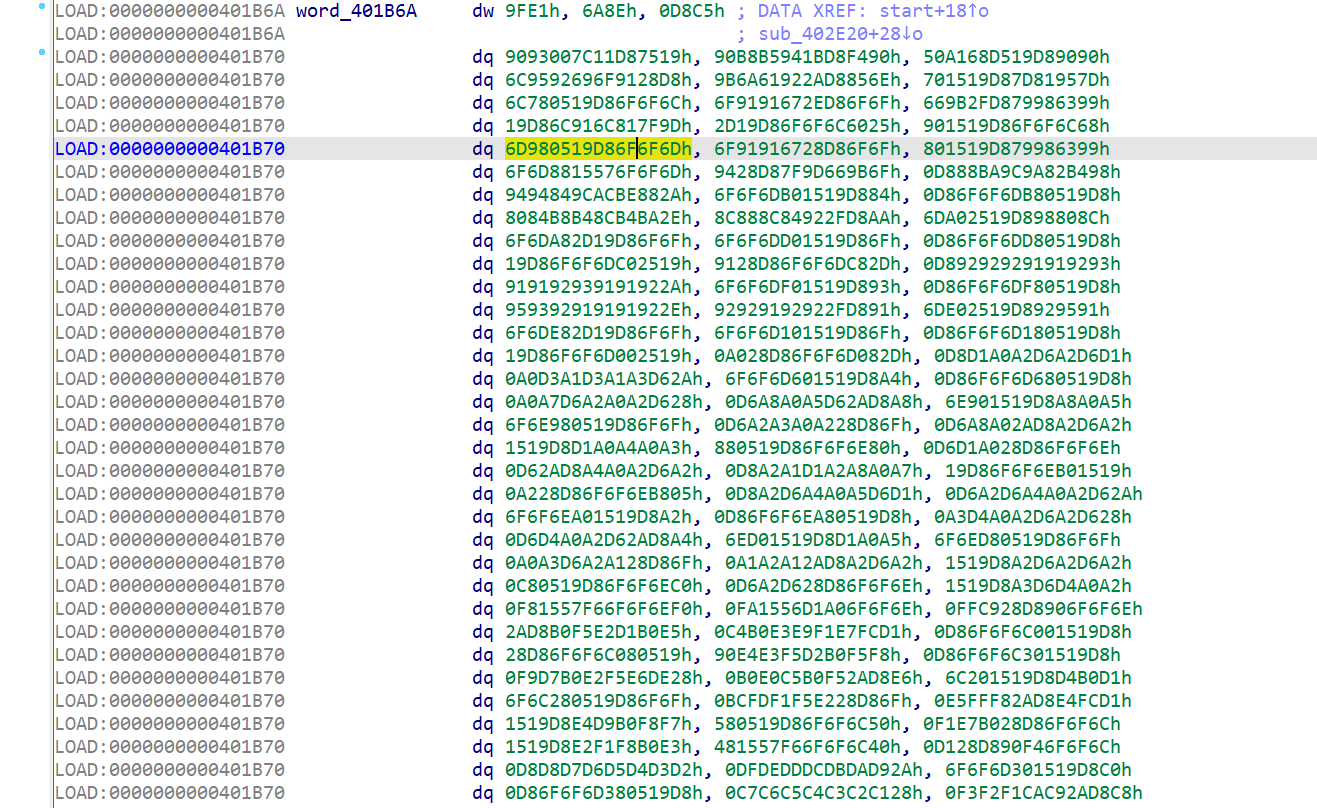Viewport: 1317px width, 808px height.
Task: Select the value 0D888BA9C9A82B498h
Action: point(1021,172)
